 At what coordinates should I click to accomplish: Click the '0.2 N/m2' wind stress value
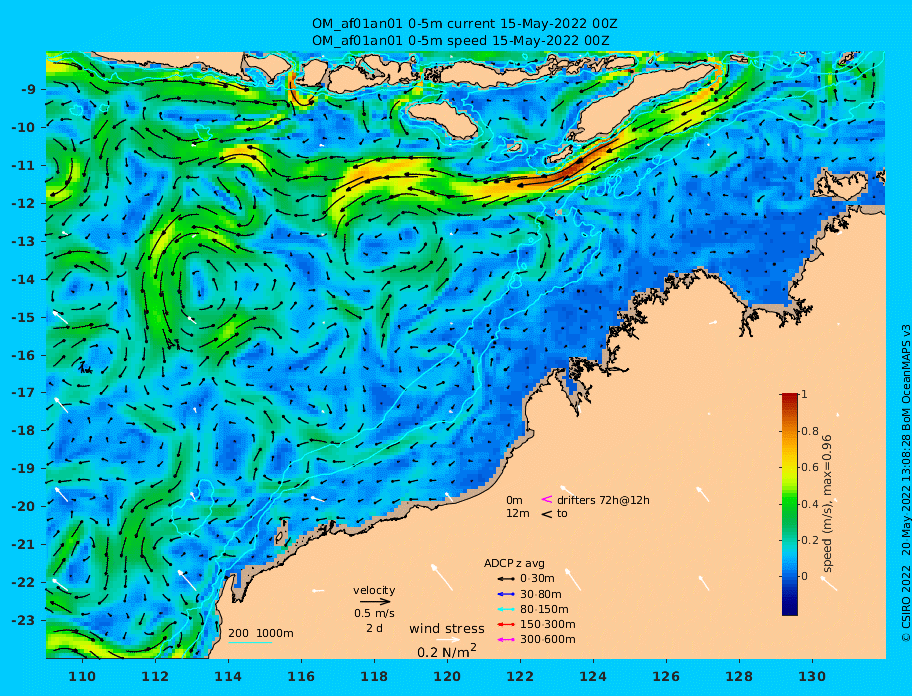click(x=447, y=651)
